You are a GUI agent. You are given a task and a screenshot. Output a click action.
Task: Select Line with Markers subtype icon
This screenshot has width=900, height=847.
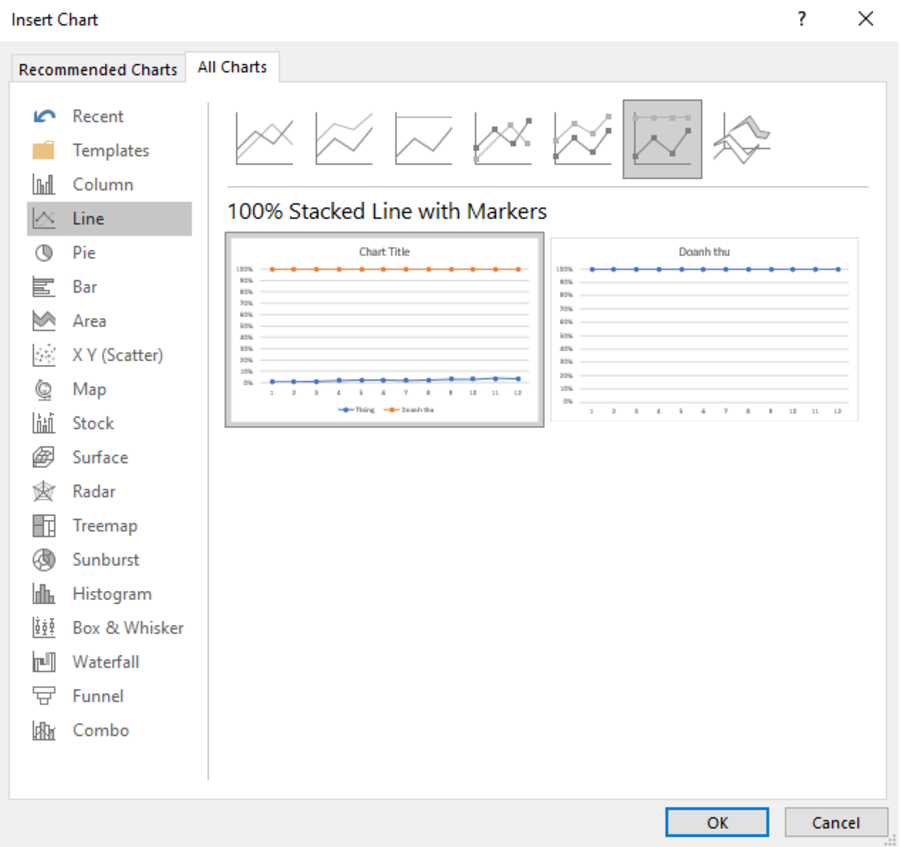(503, 139)
